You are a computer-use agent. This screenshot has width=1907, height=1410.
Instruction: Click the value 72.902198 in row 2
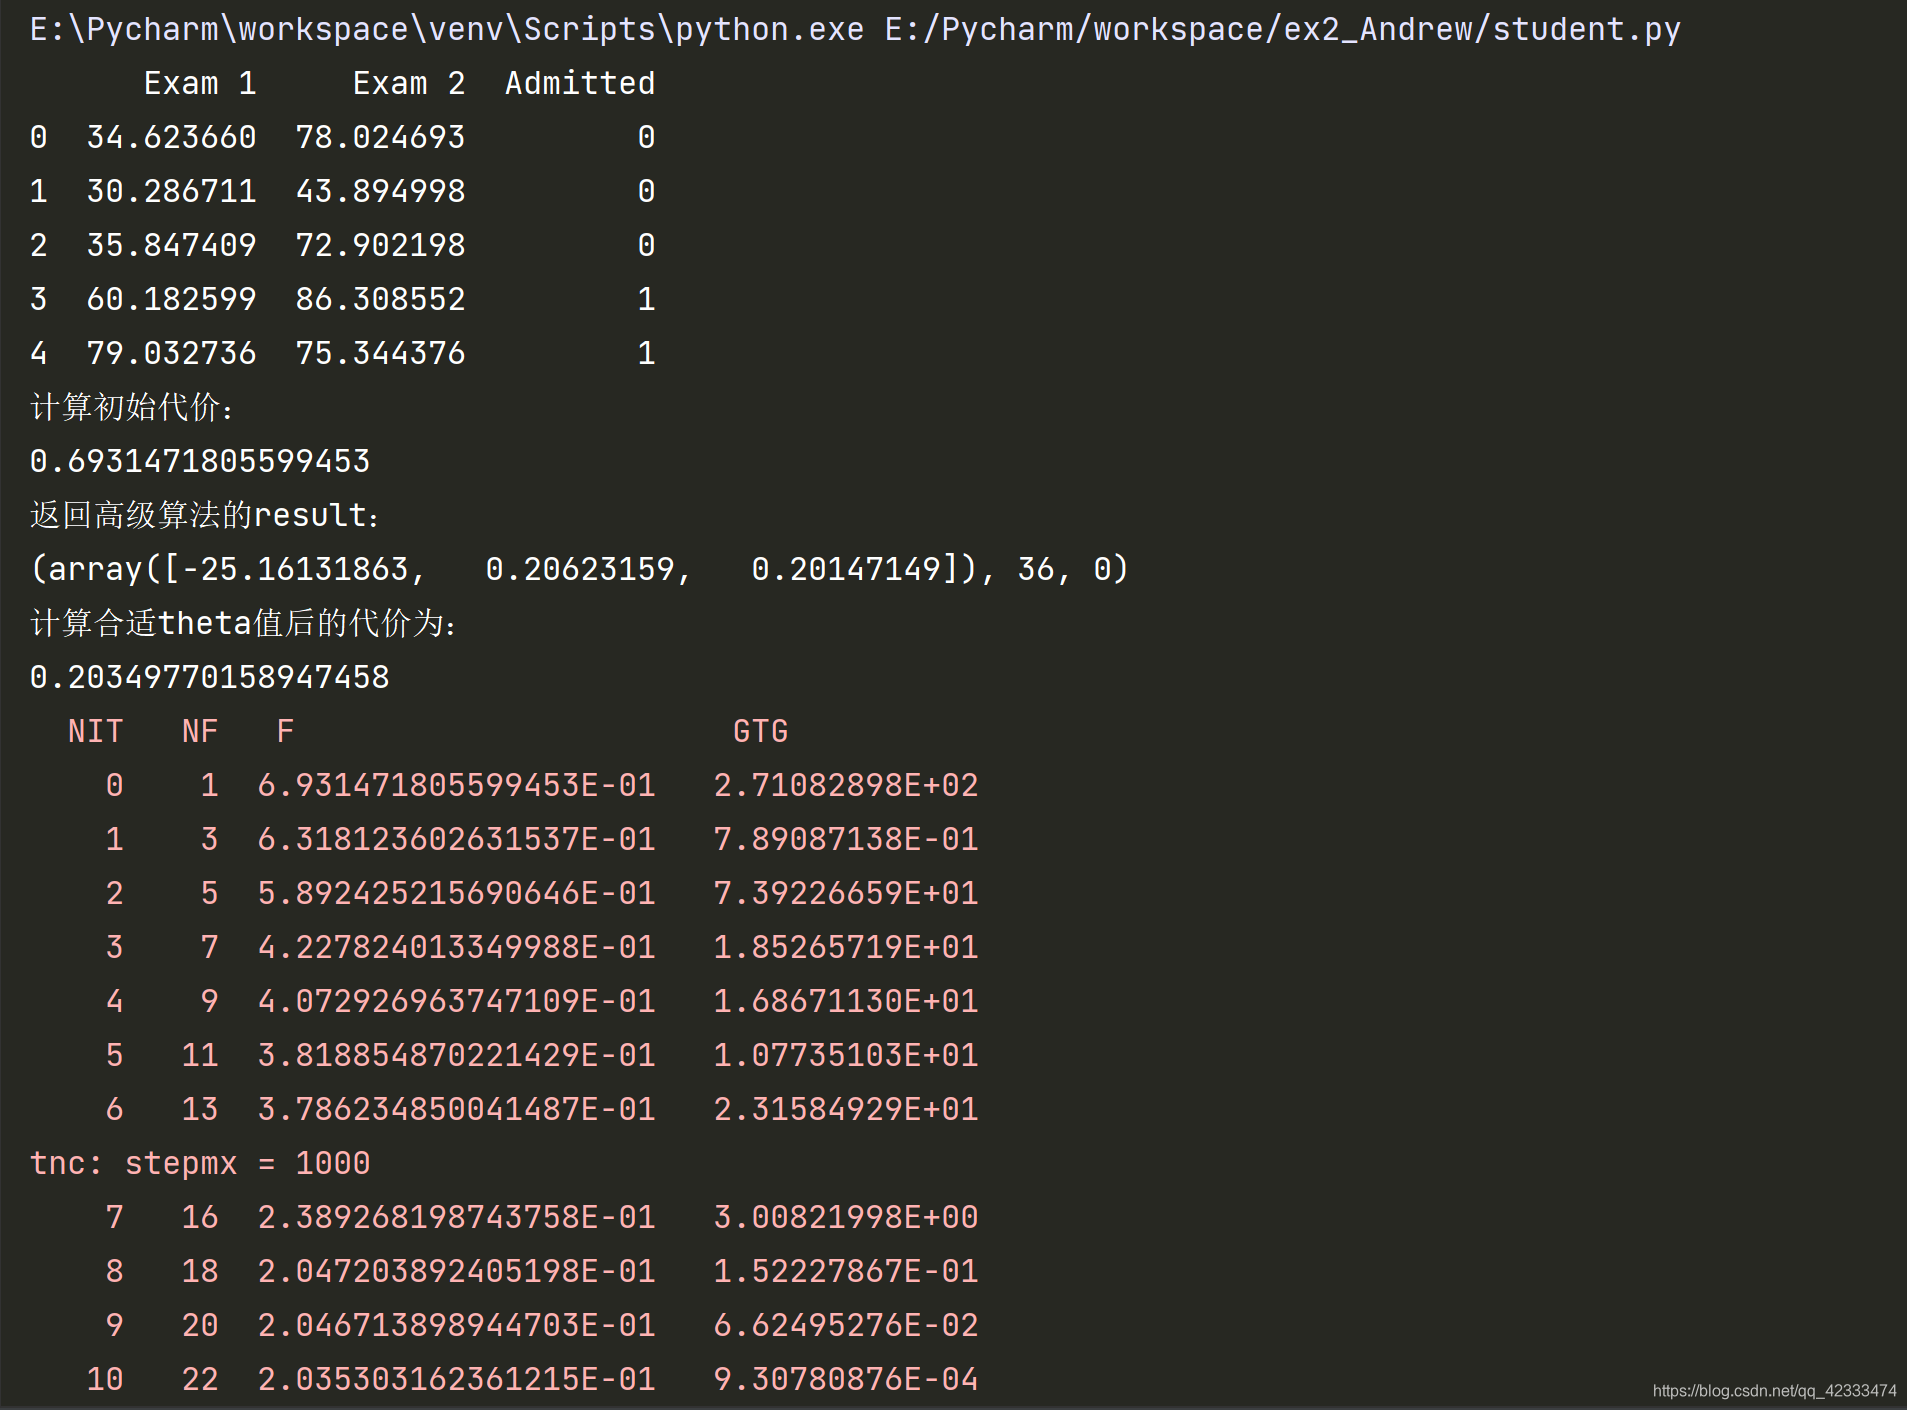(381, 245)
